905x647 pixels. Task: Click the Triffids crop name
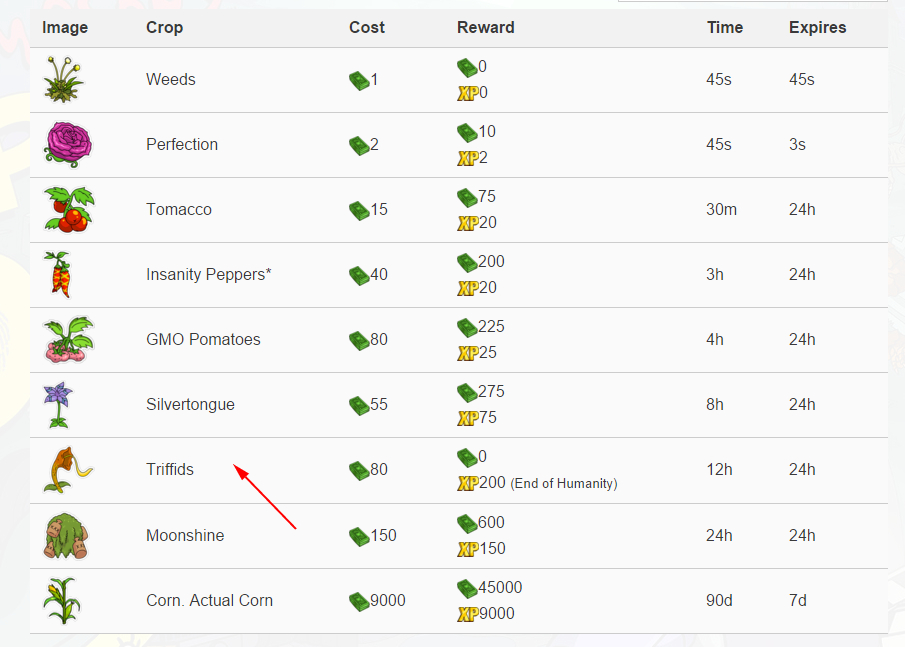[x=170, y=470]
